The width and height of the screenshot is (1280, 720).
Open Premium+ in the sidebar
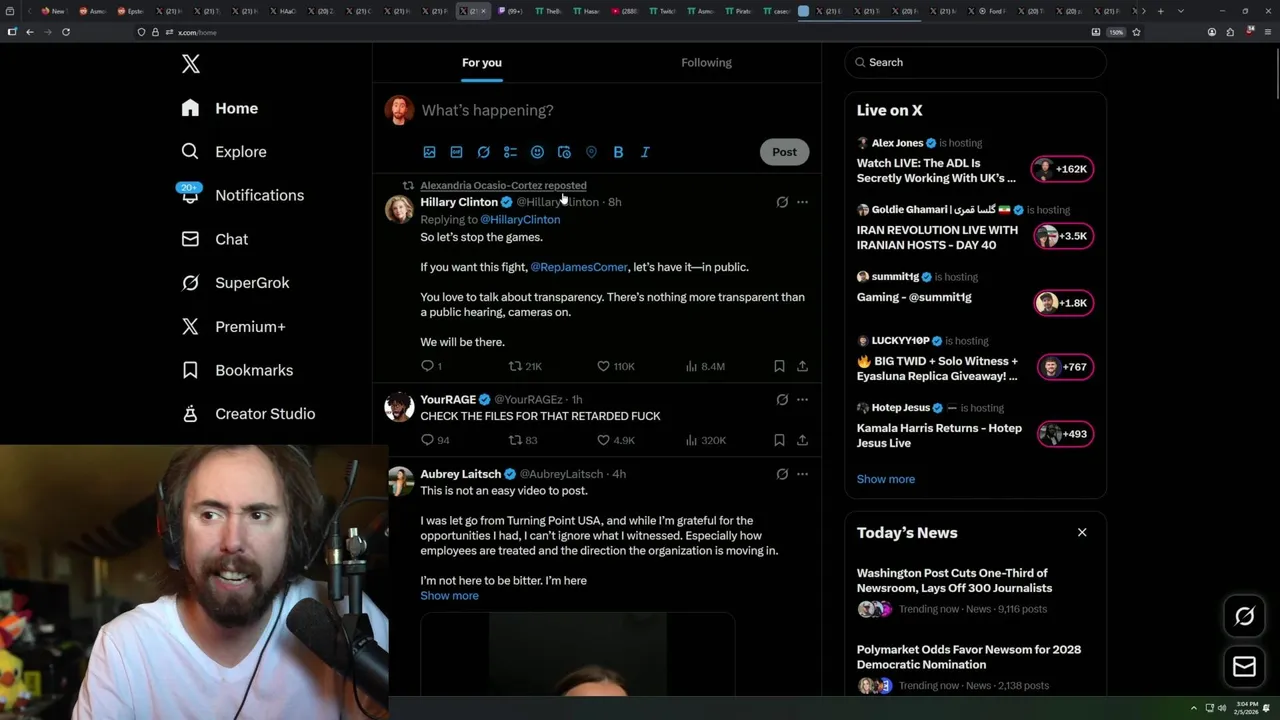(x=233, y=327)
